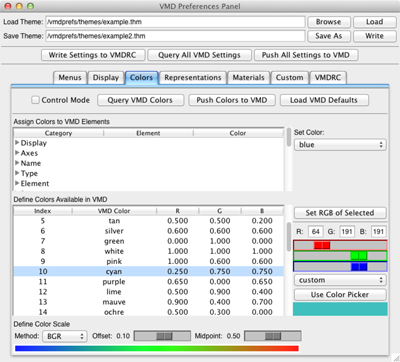The image size is (400, 362).
Task: Open the Representations tab
Action: 193,78
